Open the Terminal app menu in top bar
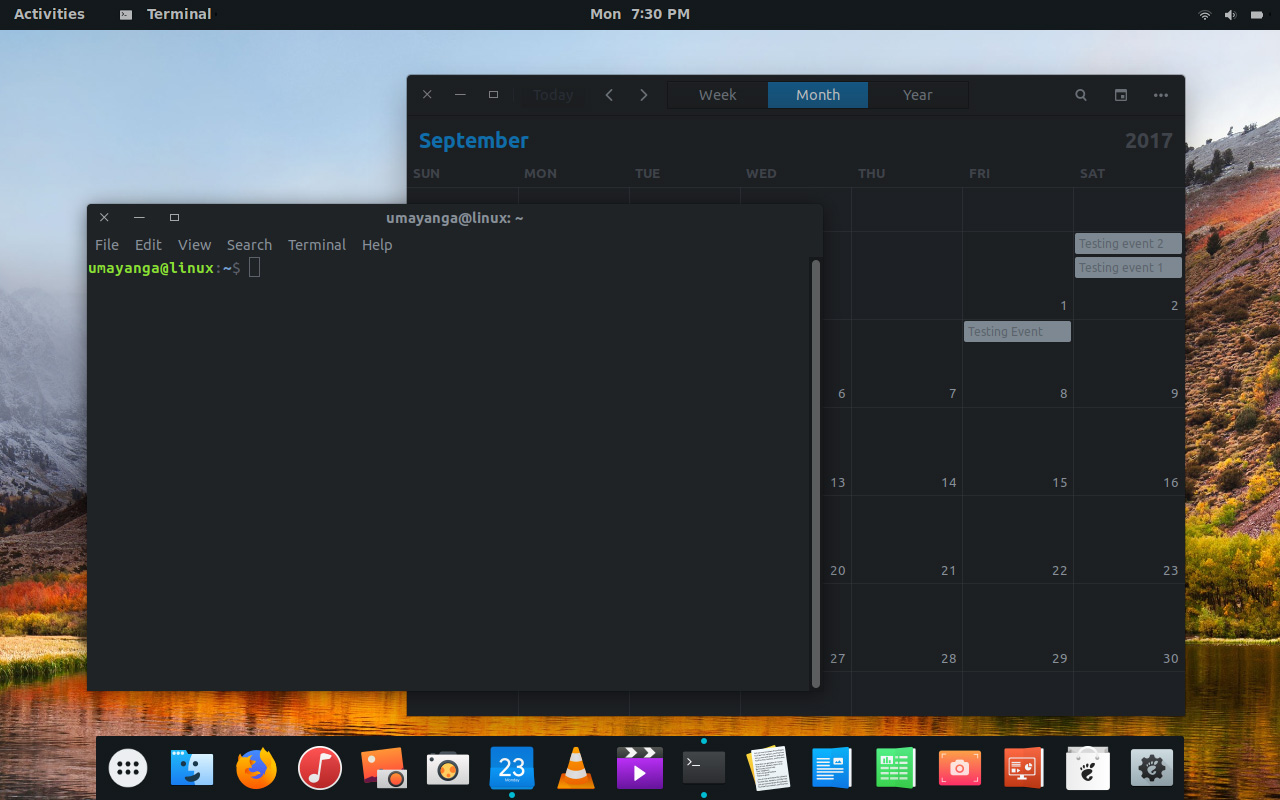The image size is (1280, 800). click(166, 14)
